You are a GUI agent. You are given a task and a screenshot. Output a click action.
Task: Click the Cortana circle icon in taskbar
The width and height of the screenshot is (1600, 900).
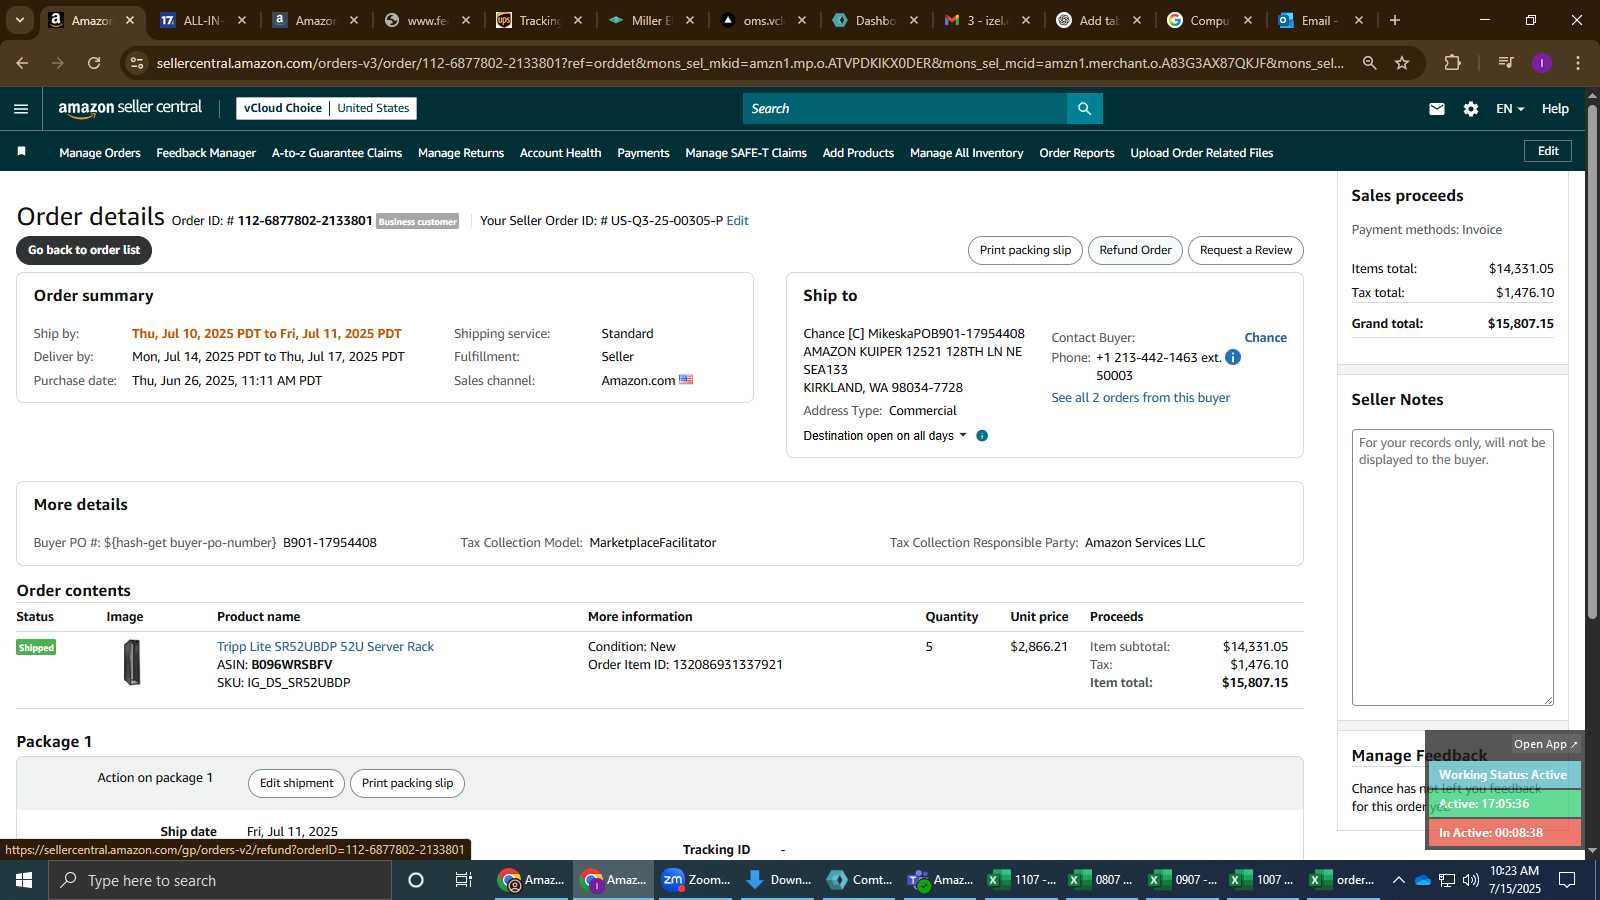416,880
